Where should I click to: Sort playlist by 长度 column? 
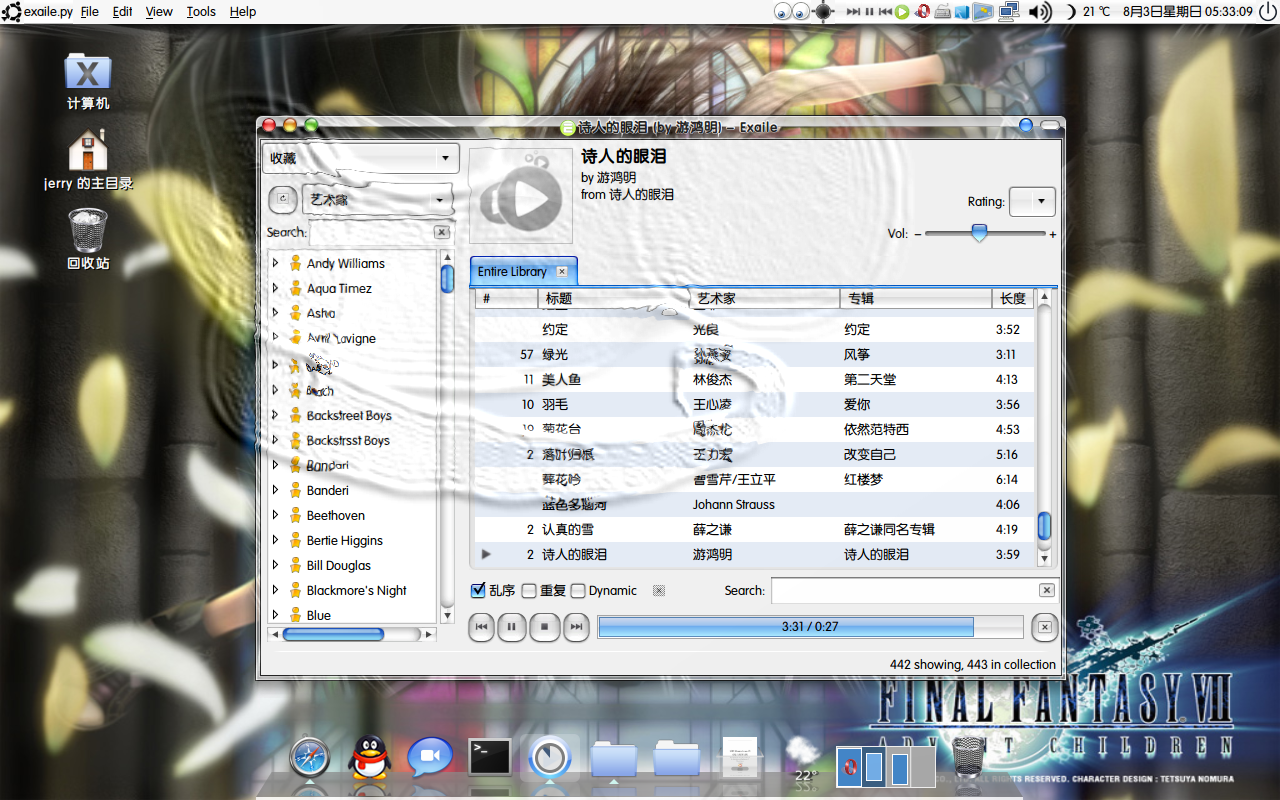point(1013,298)
